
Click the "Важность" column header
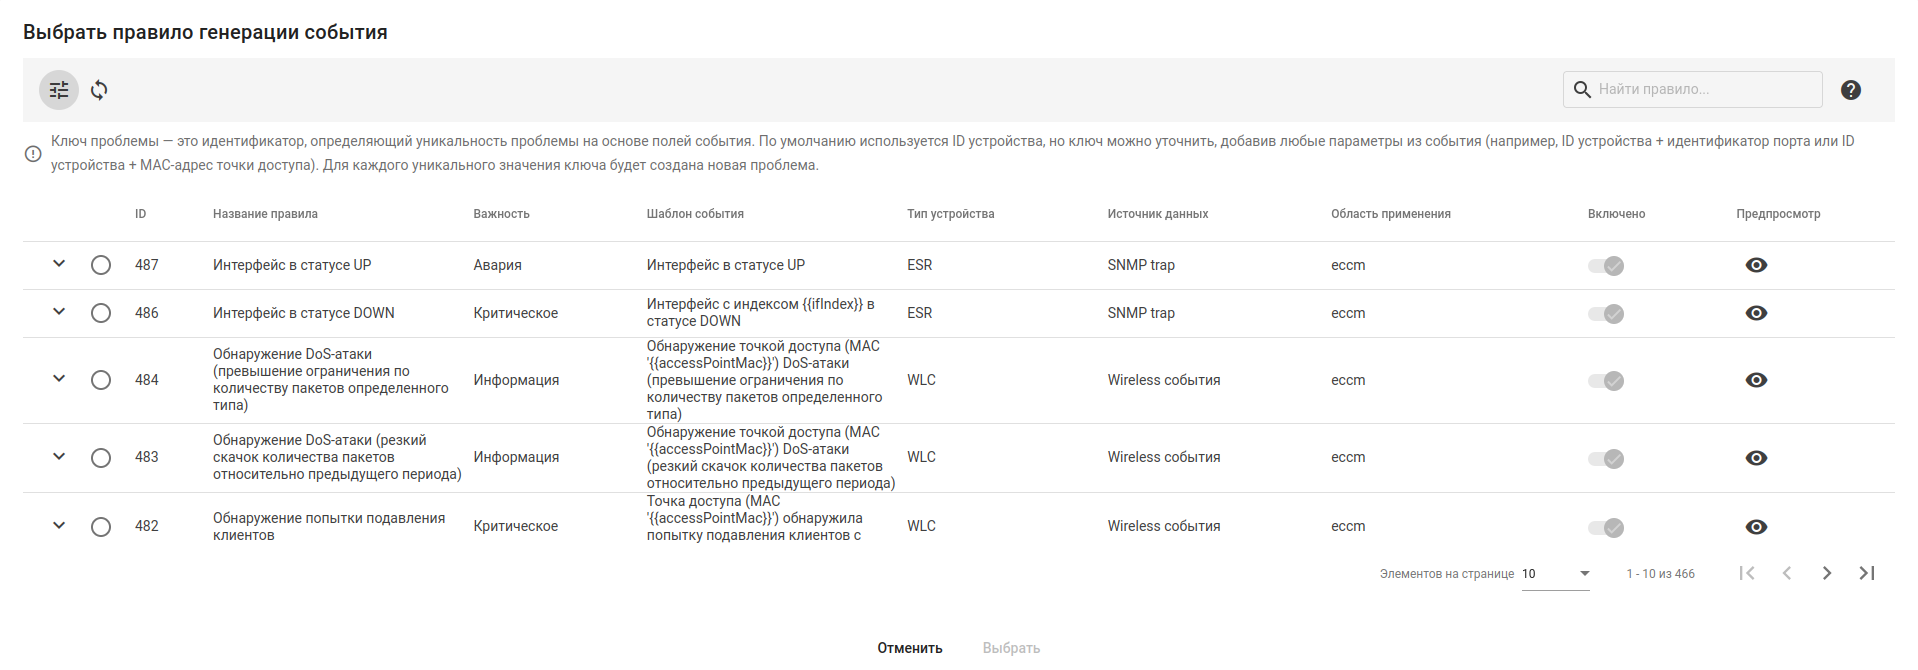click(x=501, y=214)
